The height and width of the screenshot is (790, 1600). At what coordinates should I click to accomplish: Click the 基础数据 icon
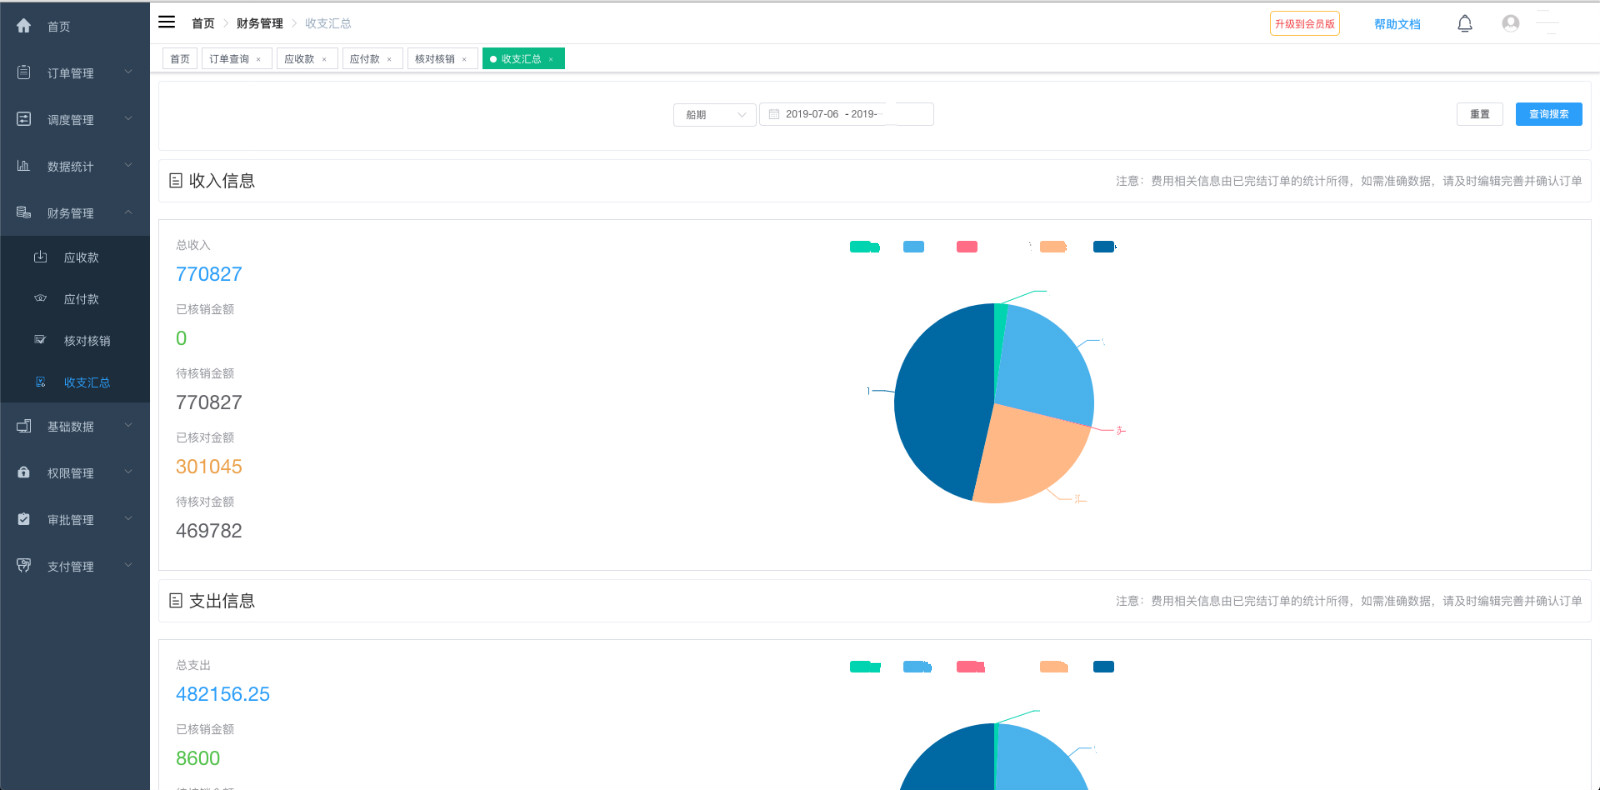(24, 426)
